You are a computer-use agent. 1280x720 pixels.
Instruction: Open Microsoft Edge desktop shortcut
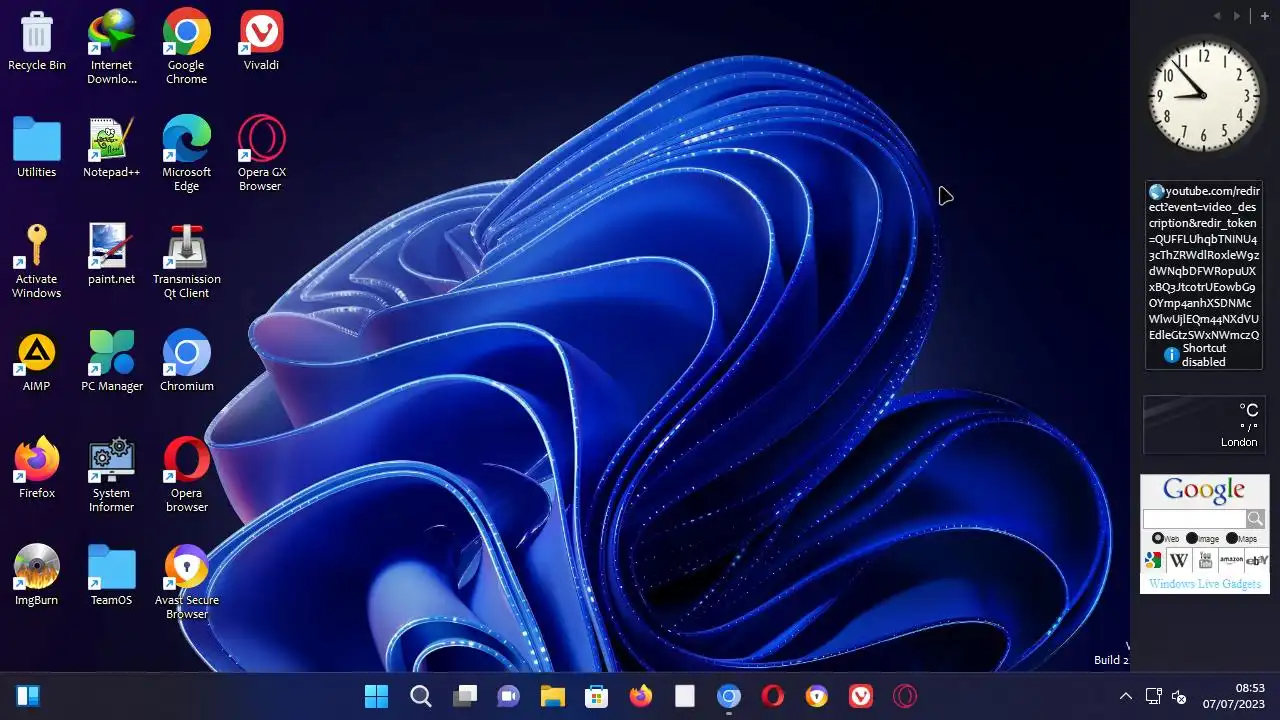click(186, 154)
